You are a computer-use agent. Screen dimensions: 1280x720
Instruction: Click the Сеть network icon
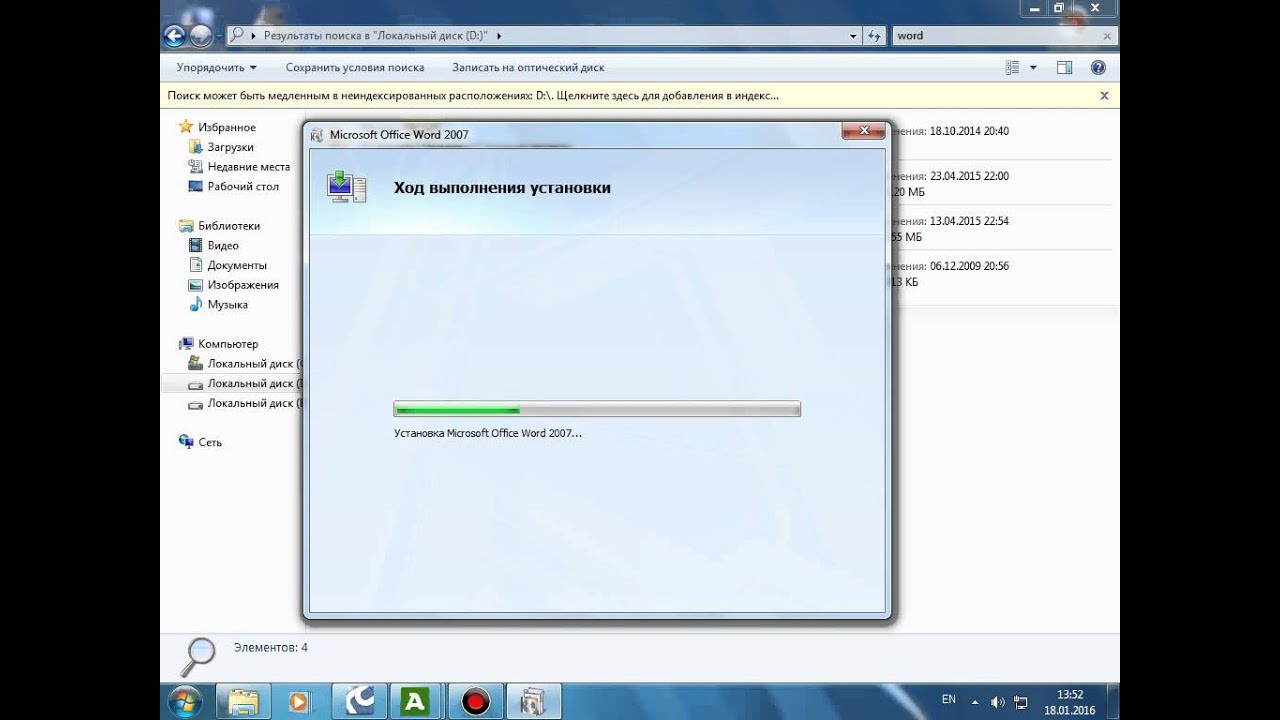(x=185, y=442)
